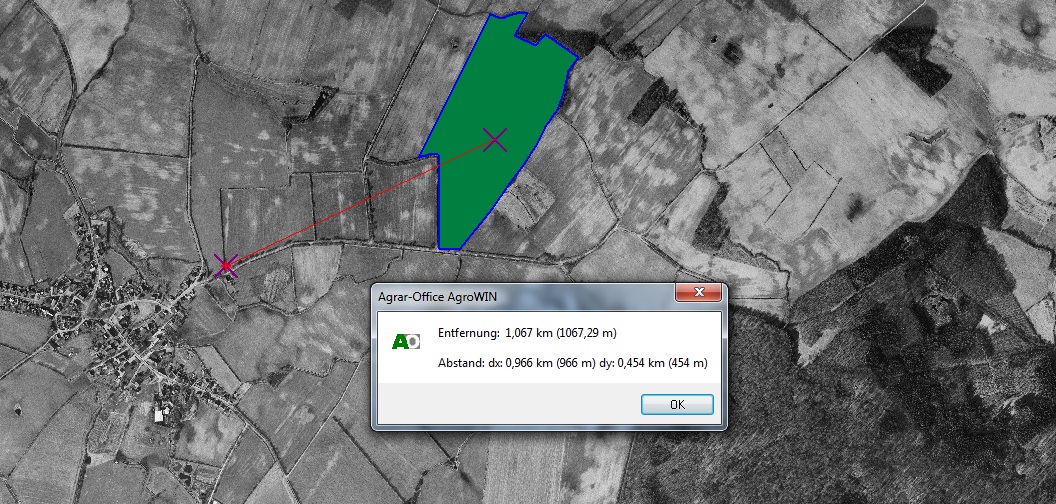The height and width of the screenshot is (504, 1056).
Task: Click the dark forest area lower right
Action: pos(900,420)
